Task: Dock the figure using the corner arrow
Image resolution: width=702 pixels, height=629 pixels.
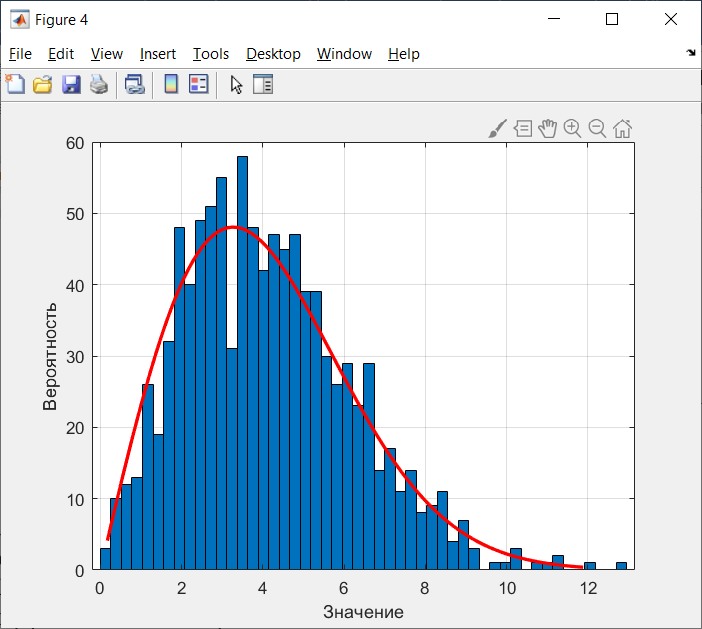Action: pyautogui.click(x=691, y=53)
